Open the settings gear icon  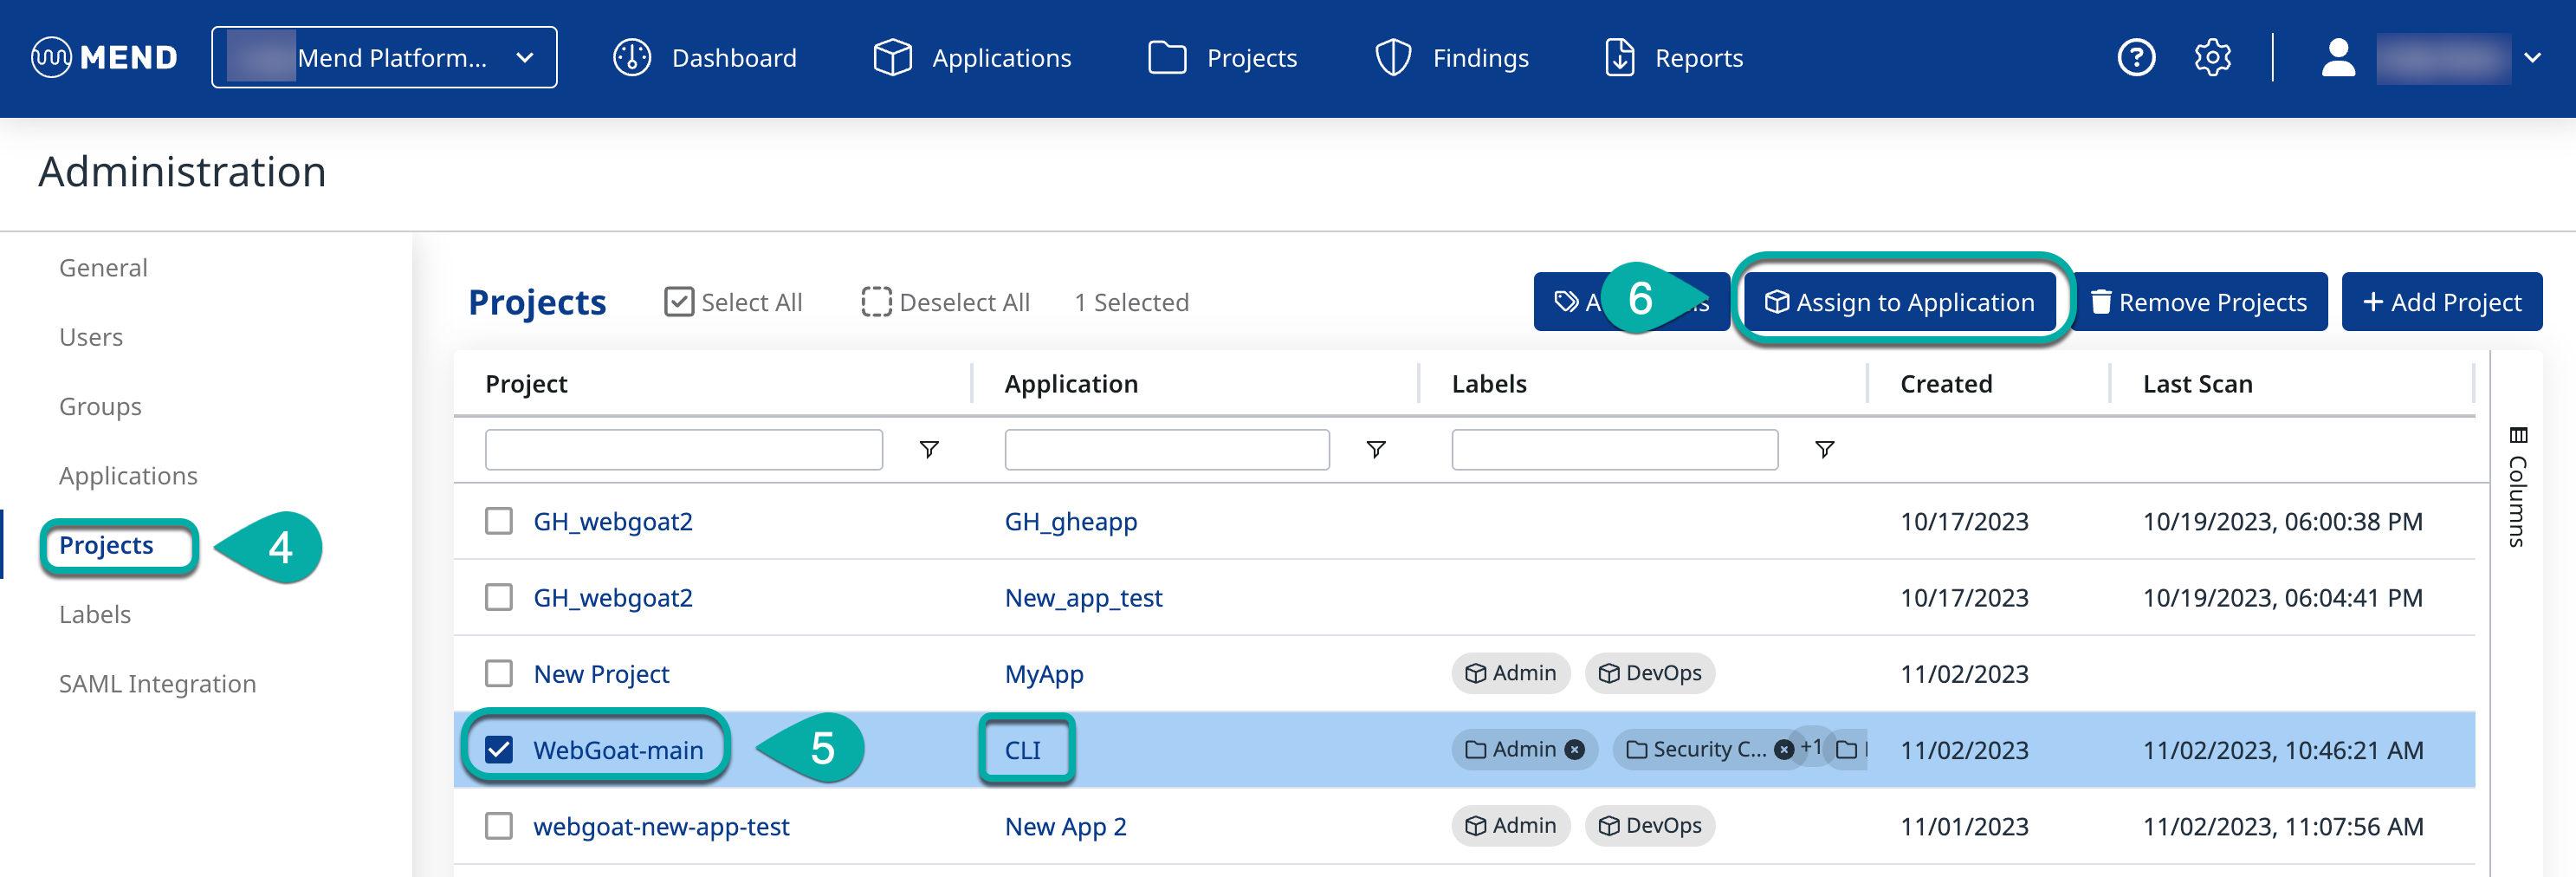[2212, 58]
